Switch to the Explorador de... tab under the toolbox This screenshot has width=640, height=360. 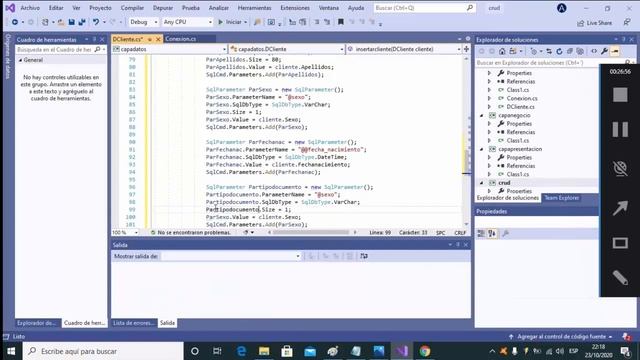(36, 323)
